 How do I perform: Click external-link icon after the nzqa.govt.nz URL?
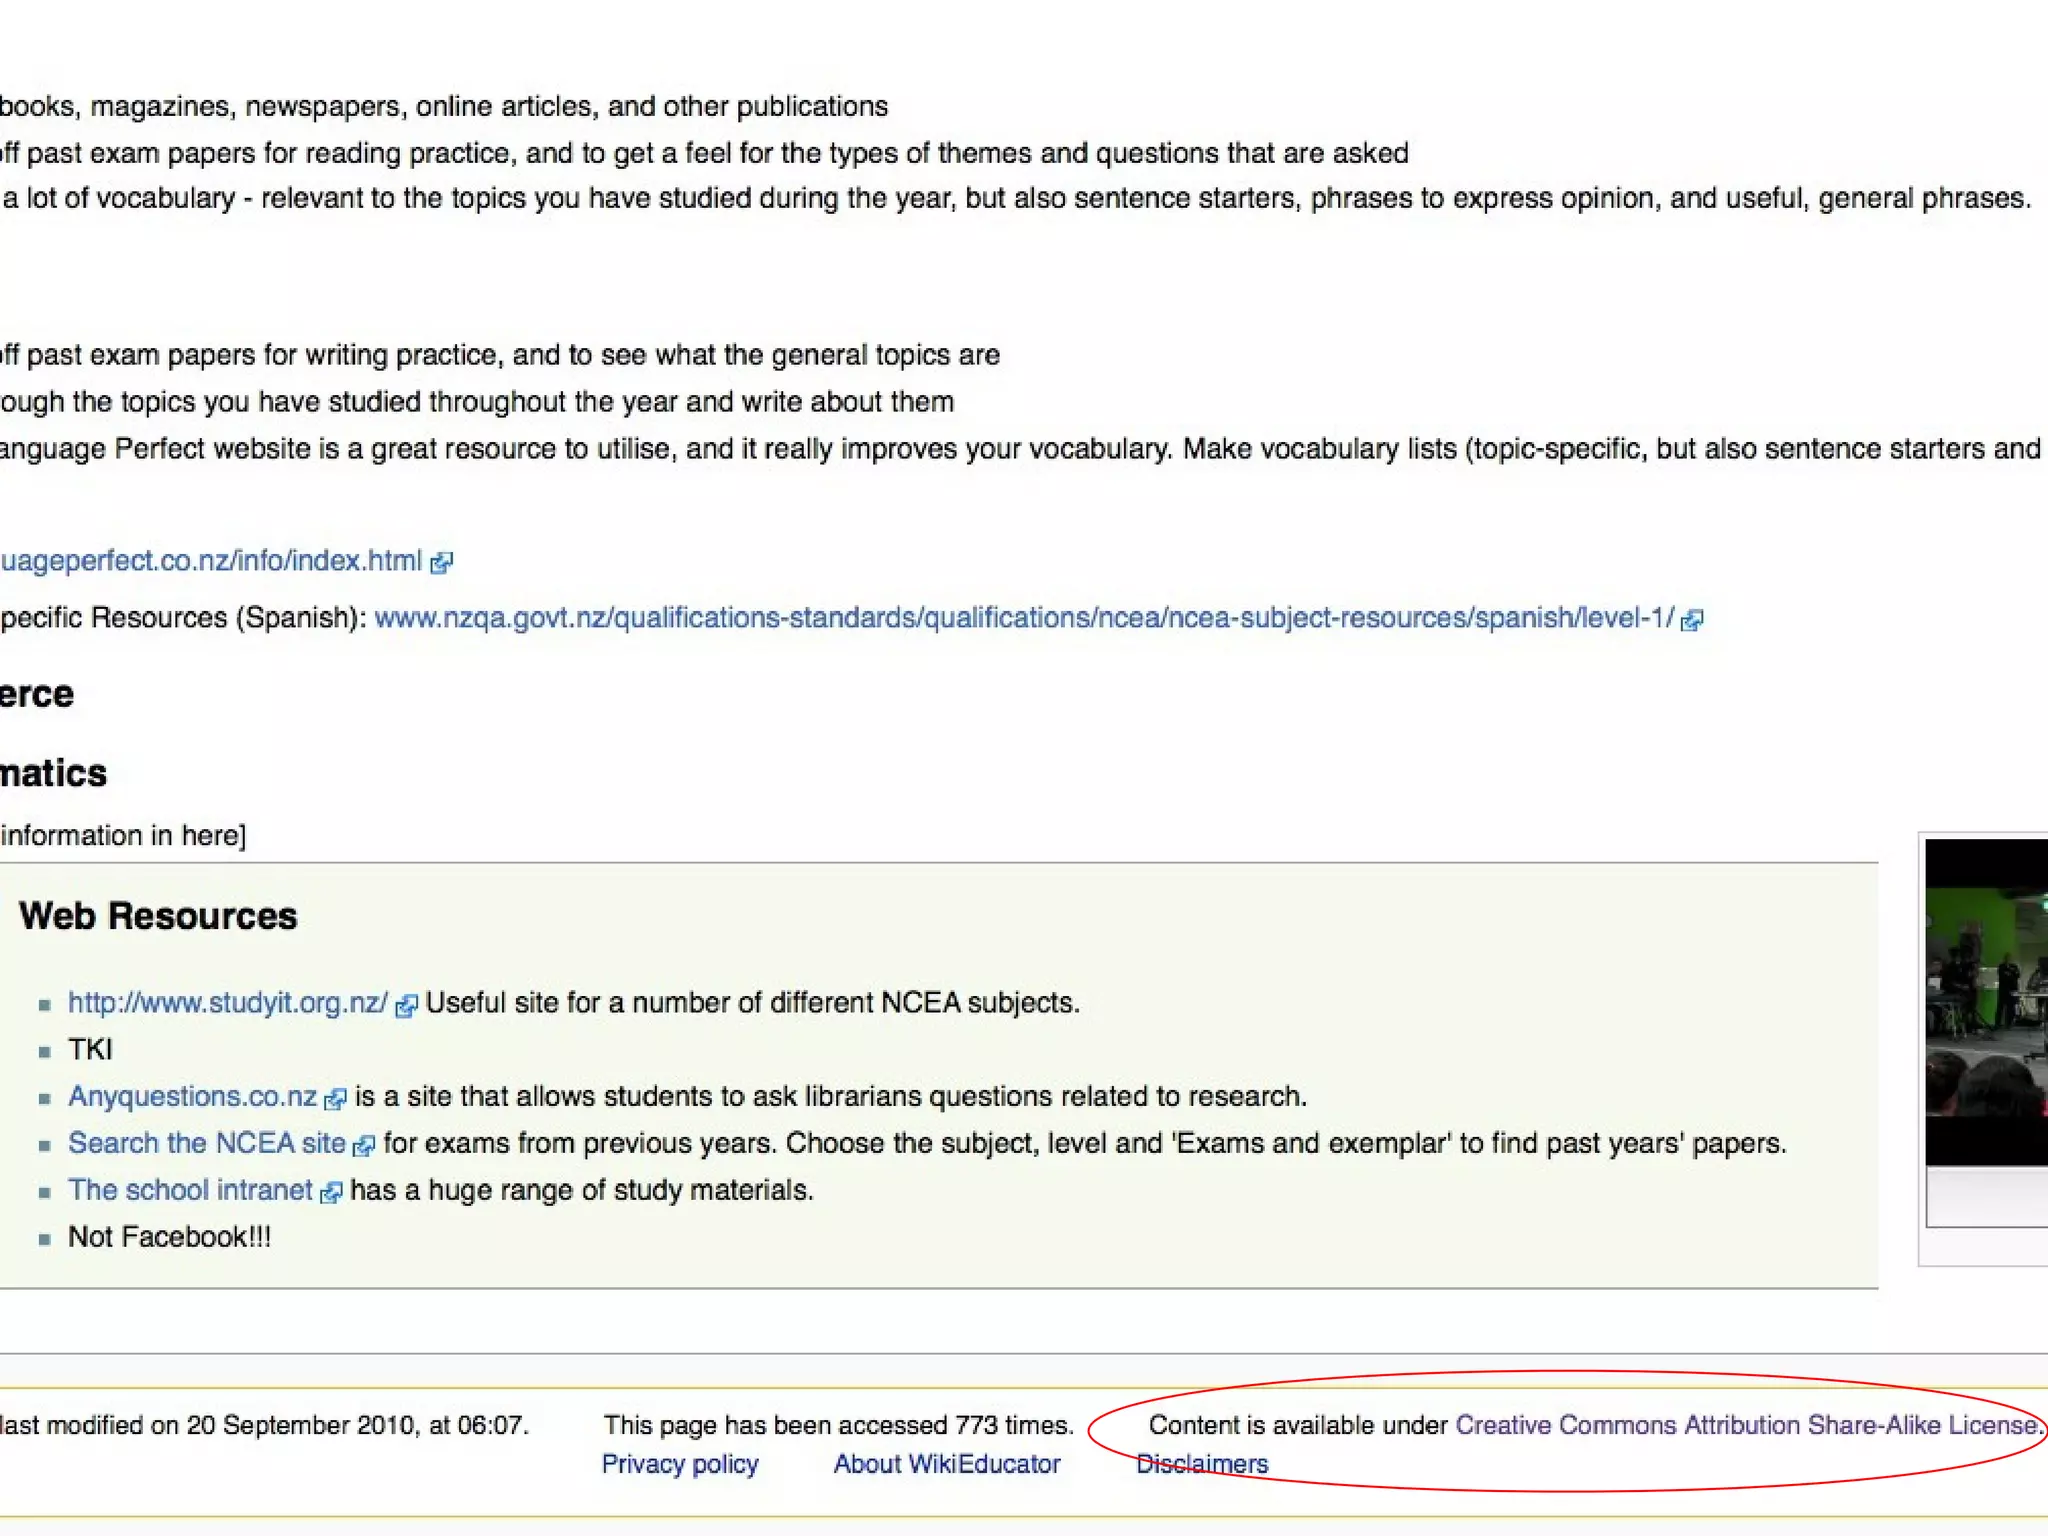click(1692, 620)
